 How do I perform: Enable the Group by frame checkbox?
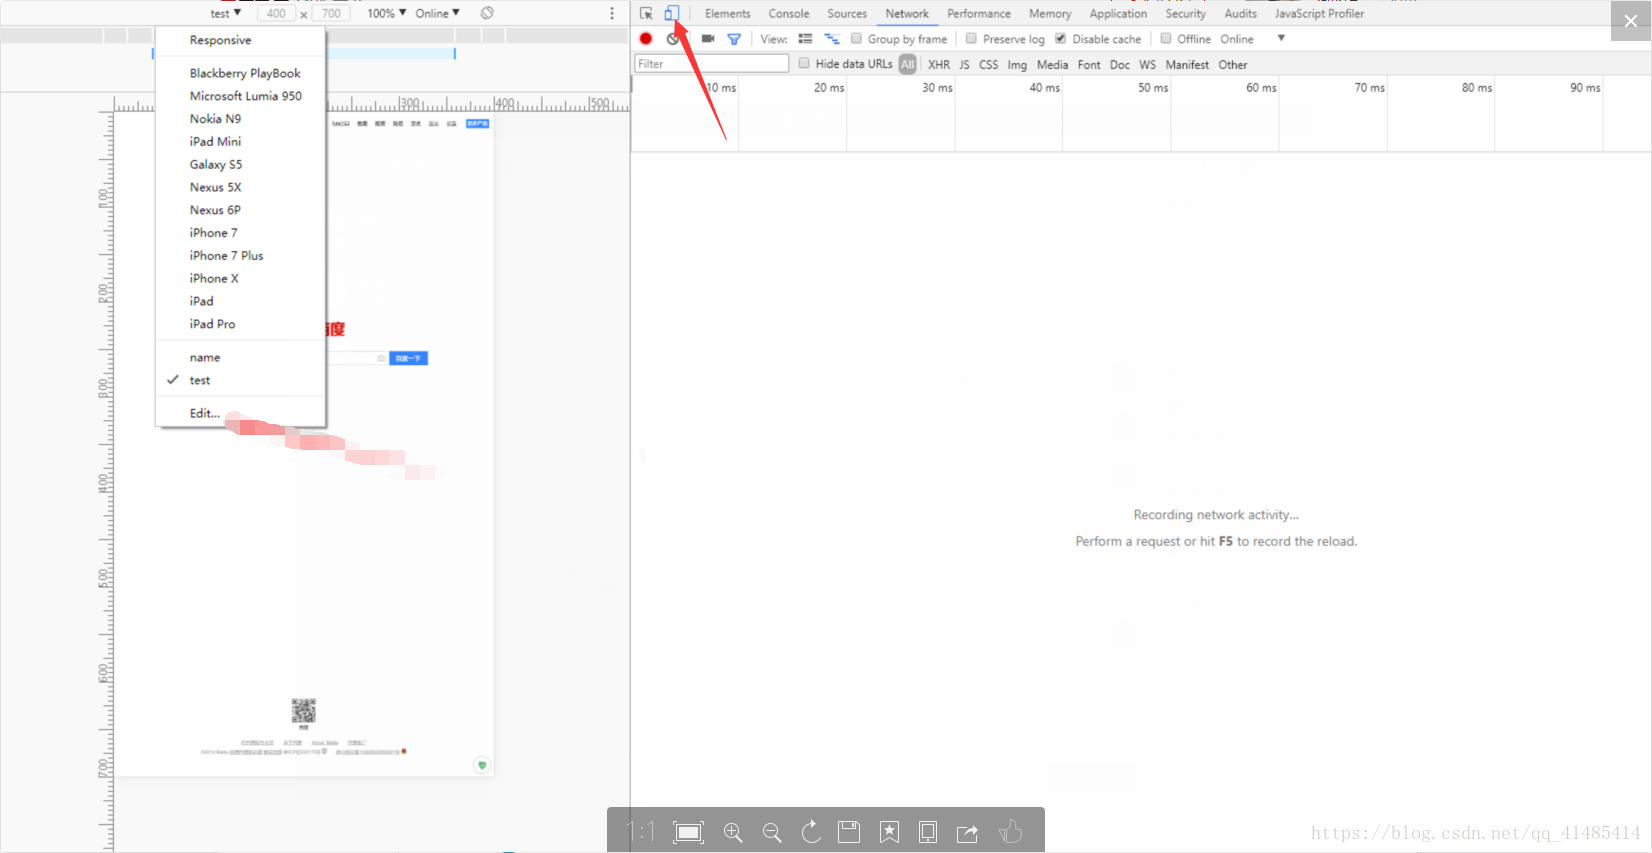(856, 38)
